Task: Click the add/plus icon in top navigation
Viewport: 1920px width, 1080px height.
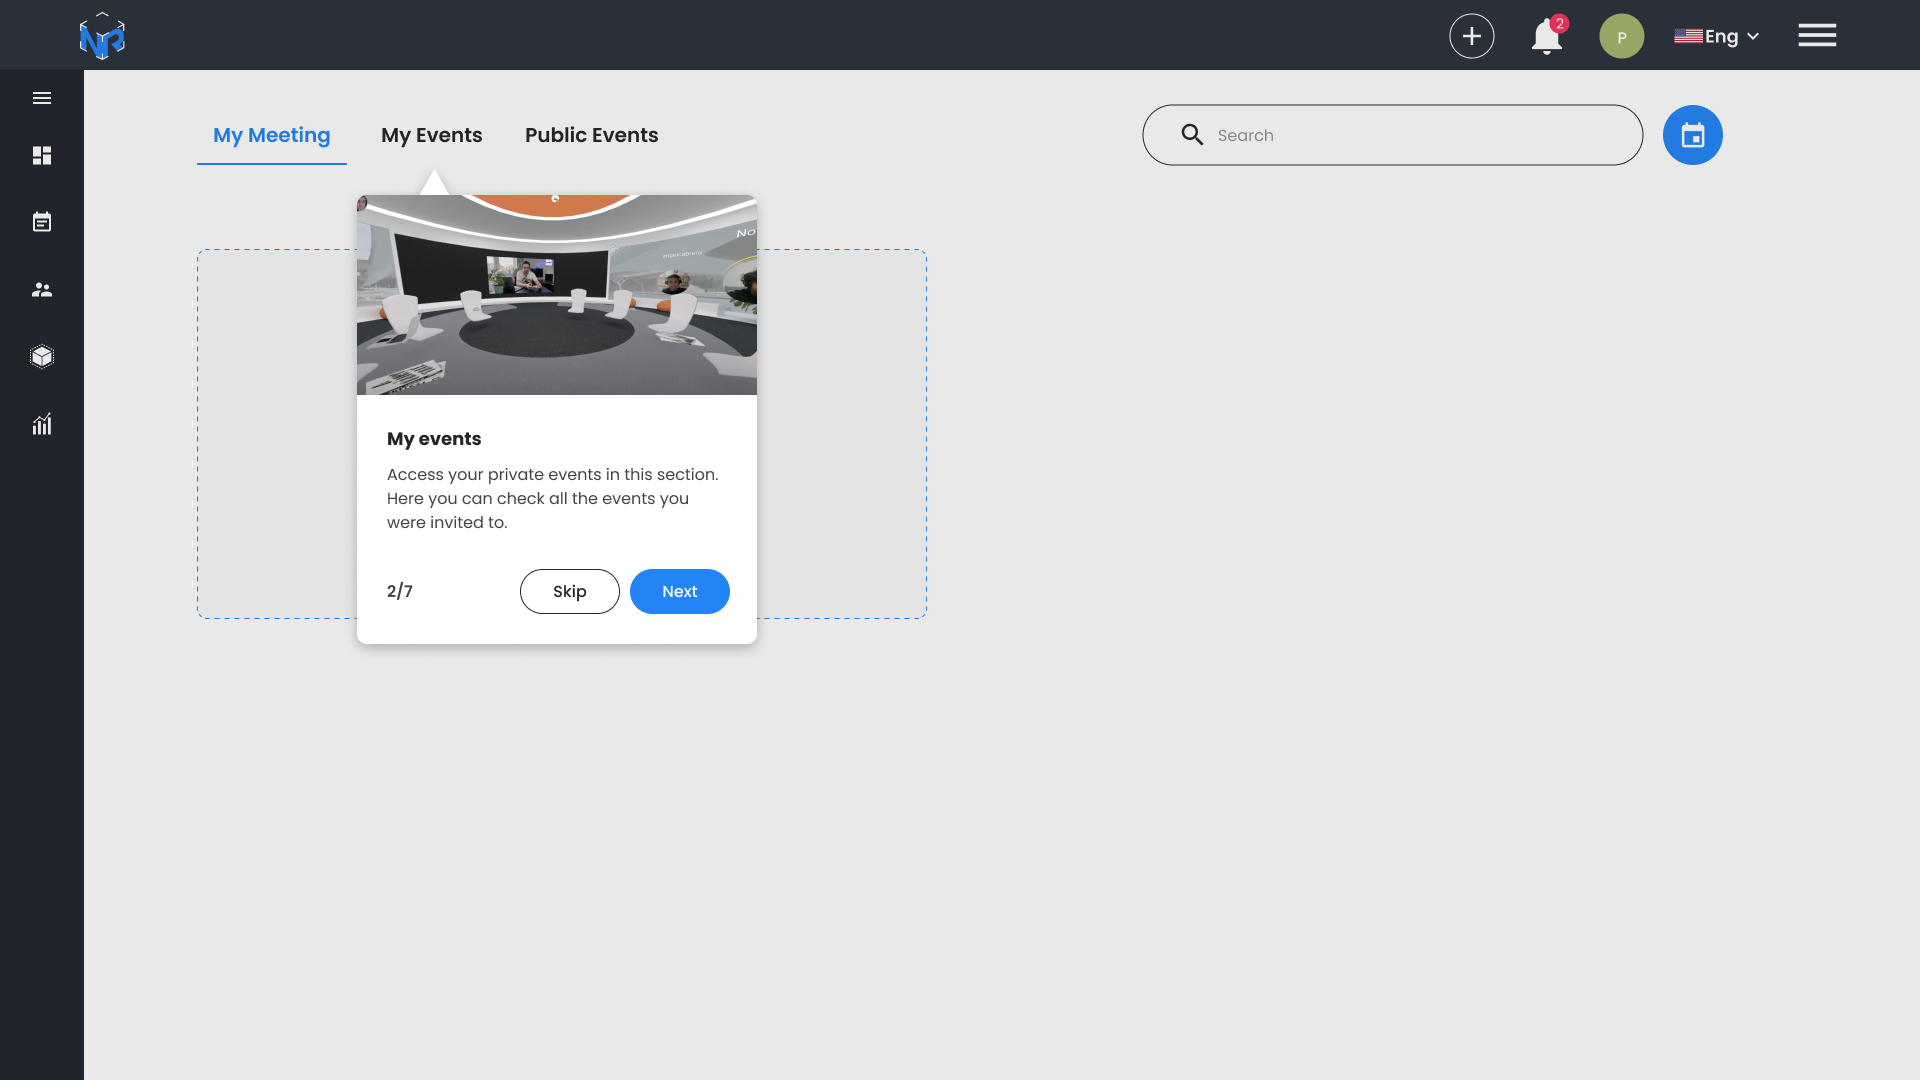Action: (1472, 36)
